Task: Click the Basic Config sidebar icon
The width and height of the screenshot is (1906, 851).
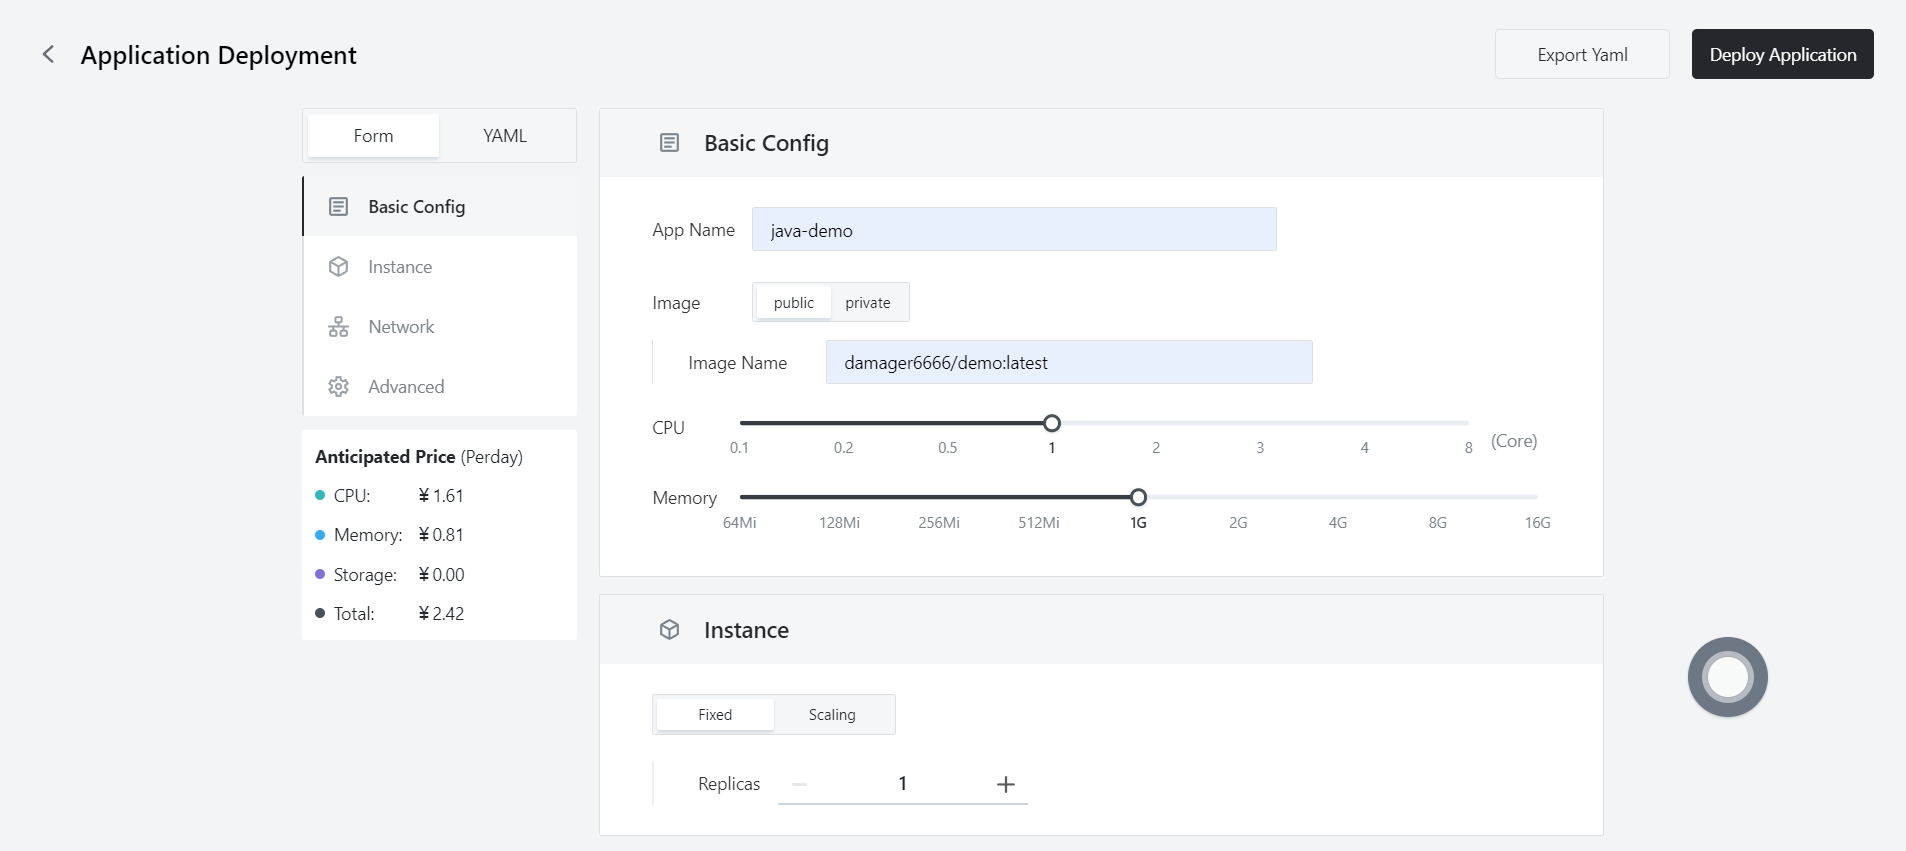Action: point(339,207)
